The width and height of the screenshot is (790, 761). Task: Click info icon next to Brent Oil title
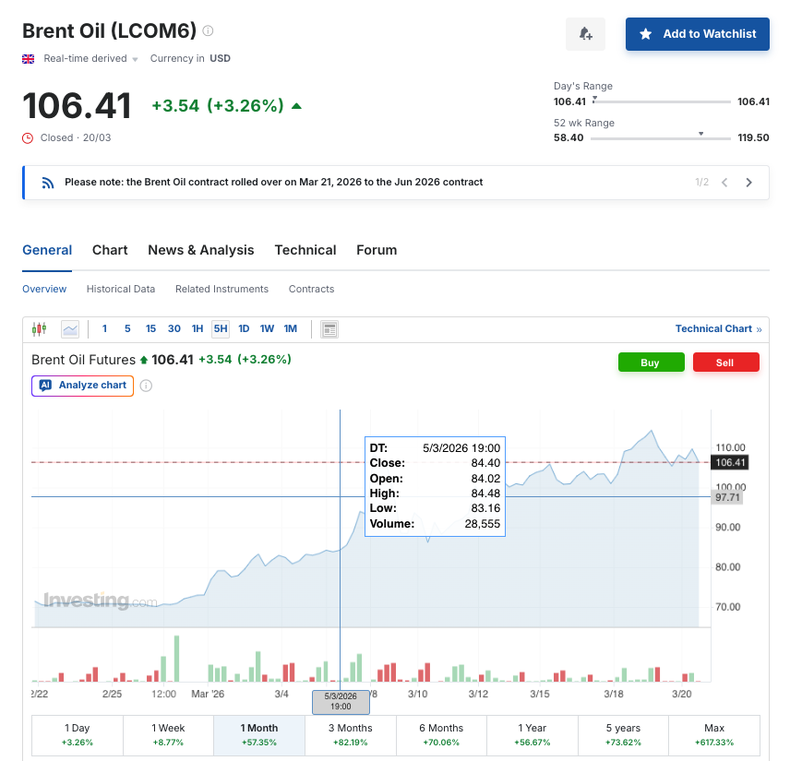click(x=208, y=31)
